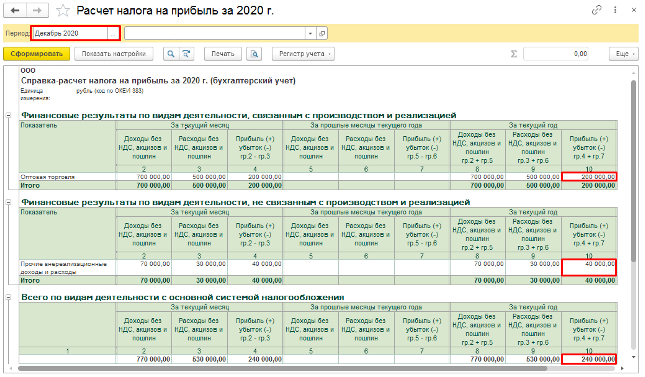Click the sum sigma icon
645x377 pixels.
(514, 54)
